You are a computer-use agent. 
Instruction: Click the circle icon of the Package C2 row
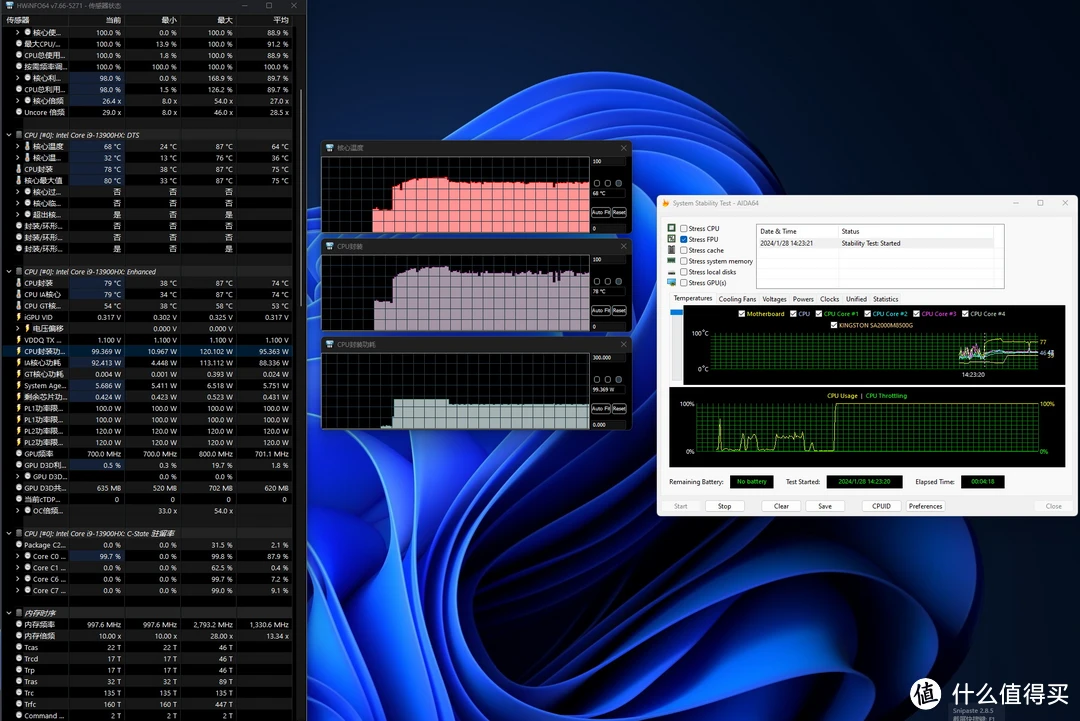pyautogui.click(x=19, y=545)
